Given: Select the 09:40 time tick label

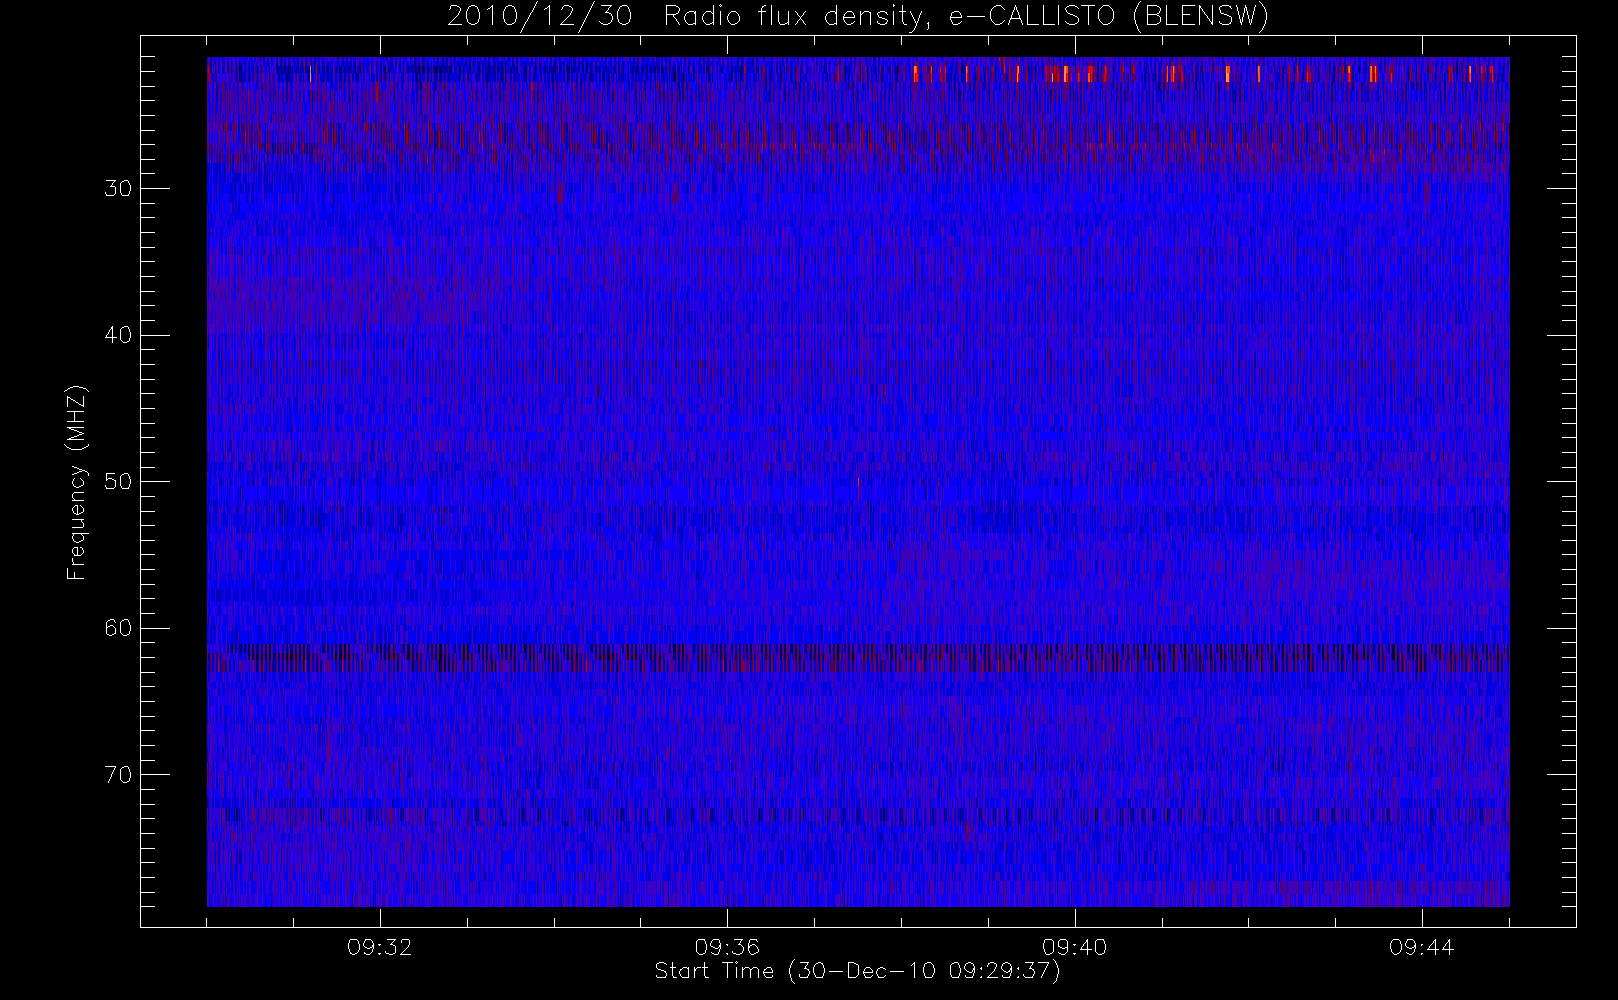Looking at the screenshot, I should point(1074,947).
